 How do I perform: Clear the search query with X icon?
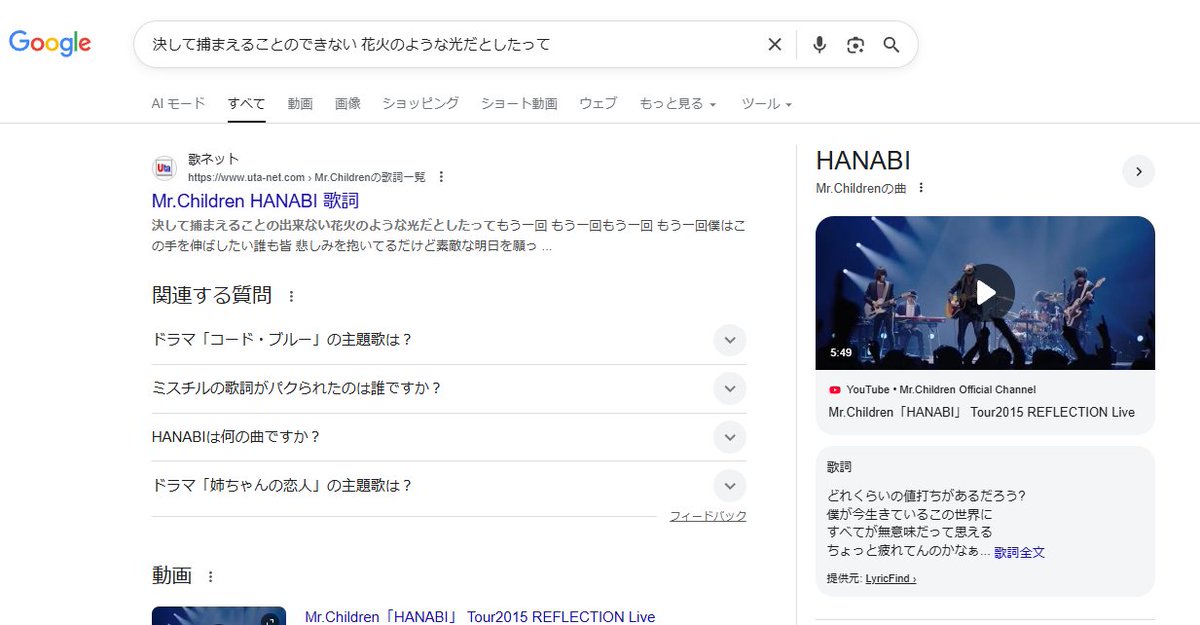click(774, 44)
